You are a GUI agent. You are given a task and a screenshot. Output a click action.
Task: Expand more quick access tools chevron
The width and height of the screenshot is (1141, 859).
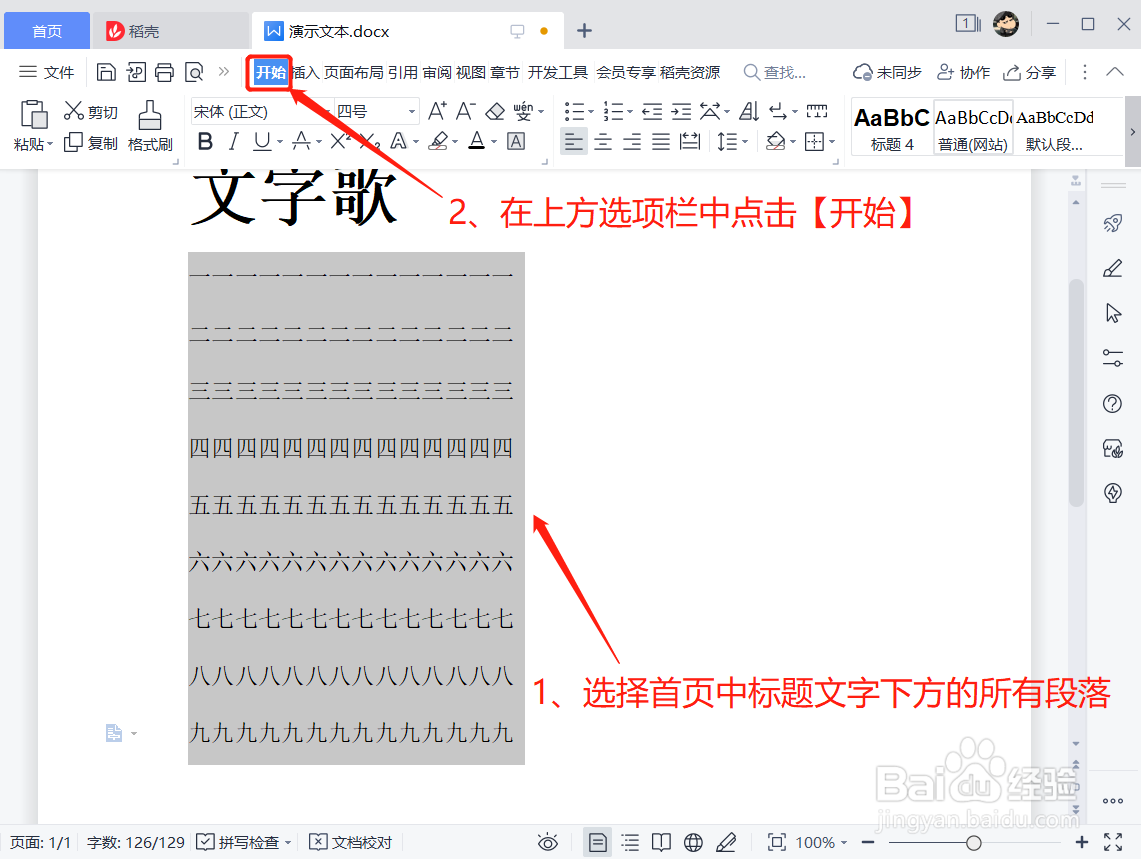coord(224,71)
